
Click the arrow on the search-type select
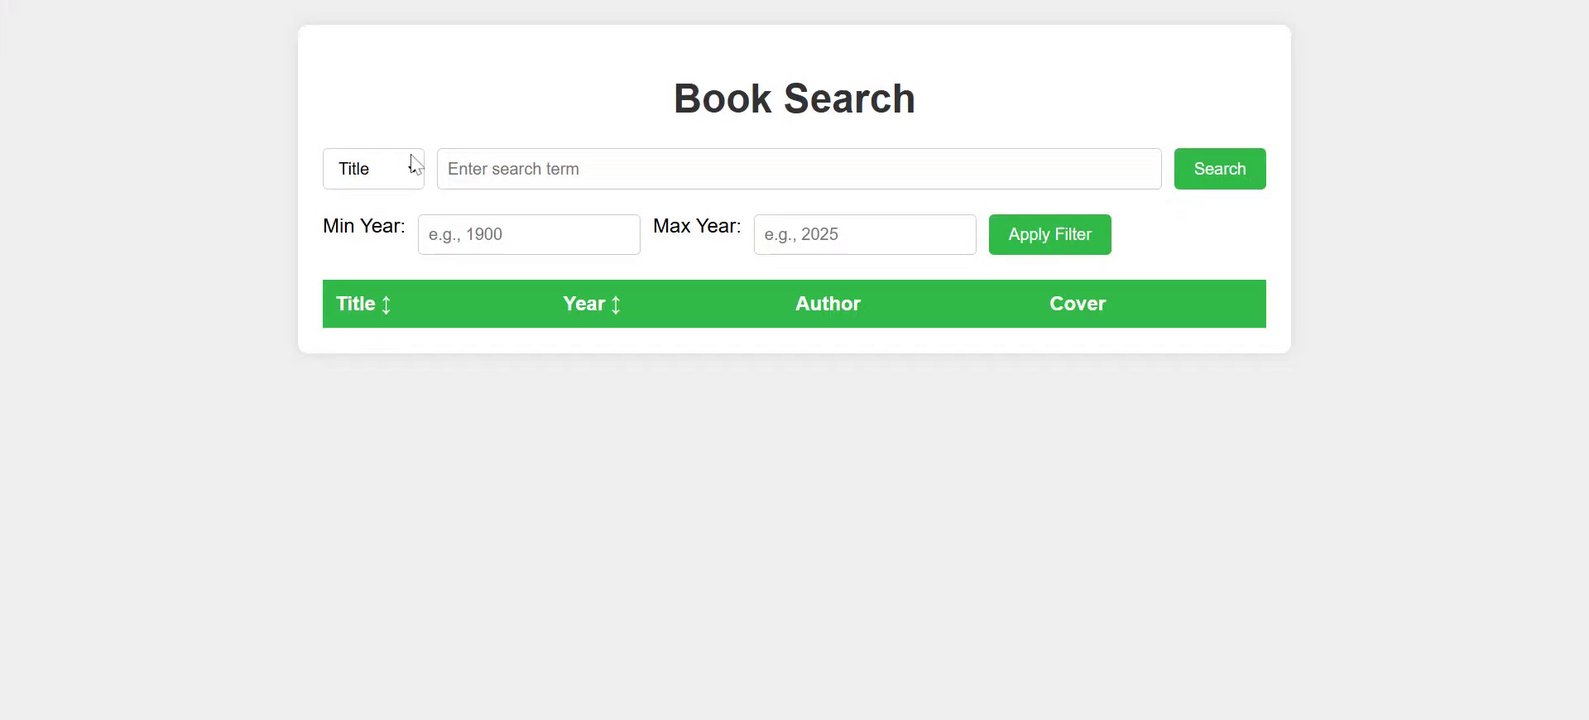point(413,169)
